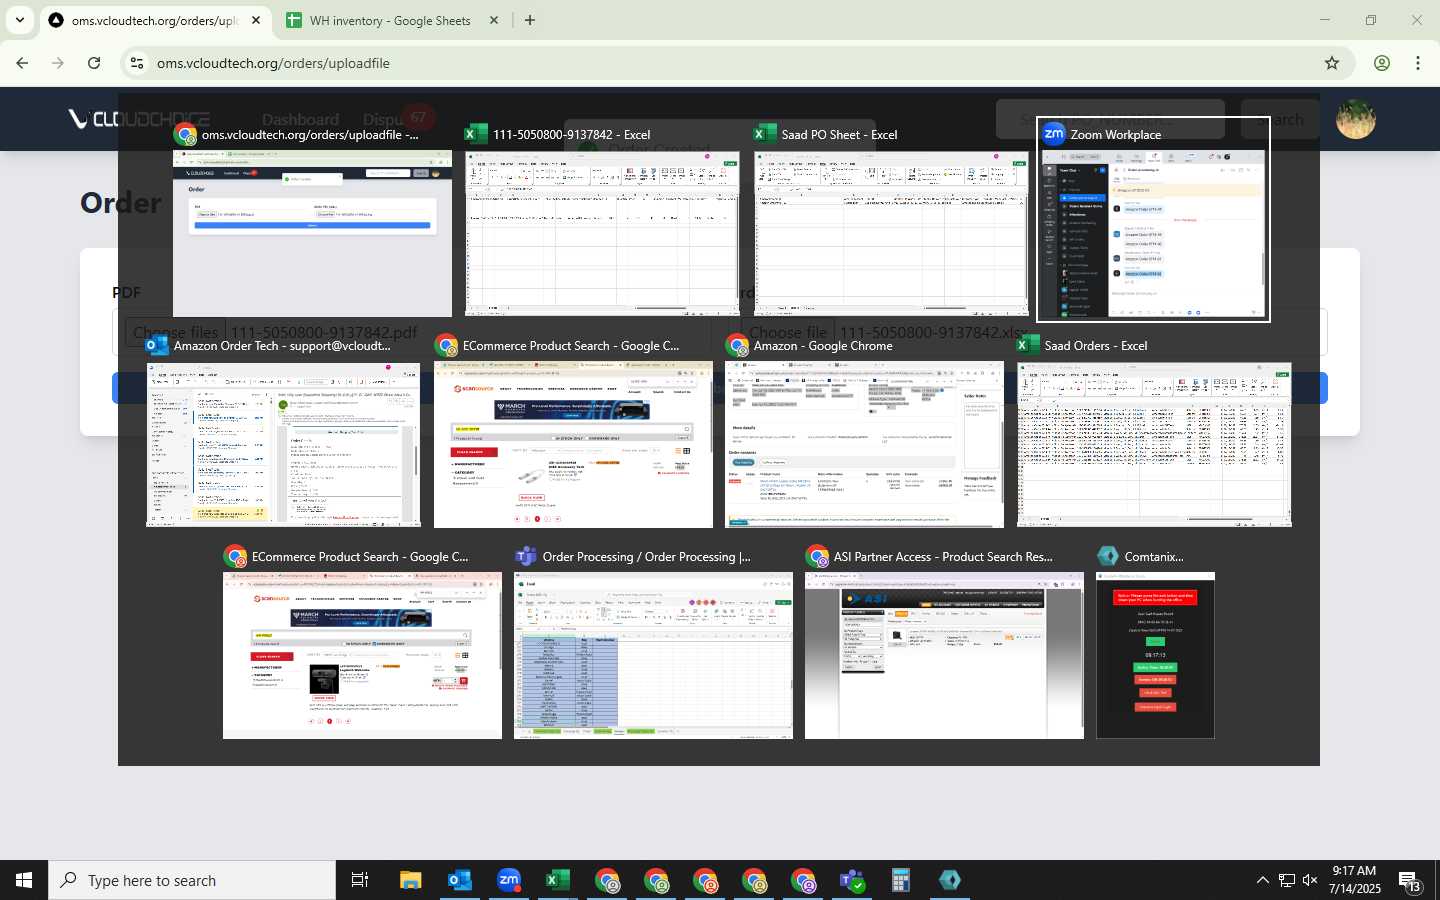Viewport: 1440px width, 900px height.
Task: Open the Calculator app in the taskbar
Action: (901, 880)
